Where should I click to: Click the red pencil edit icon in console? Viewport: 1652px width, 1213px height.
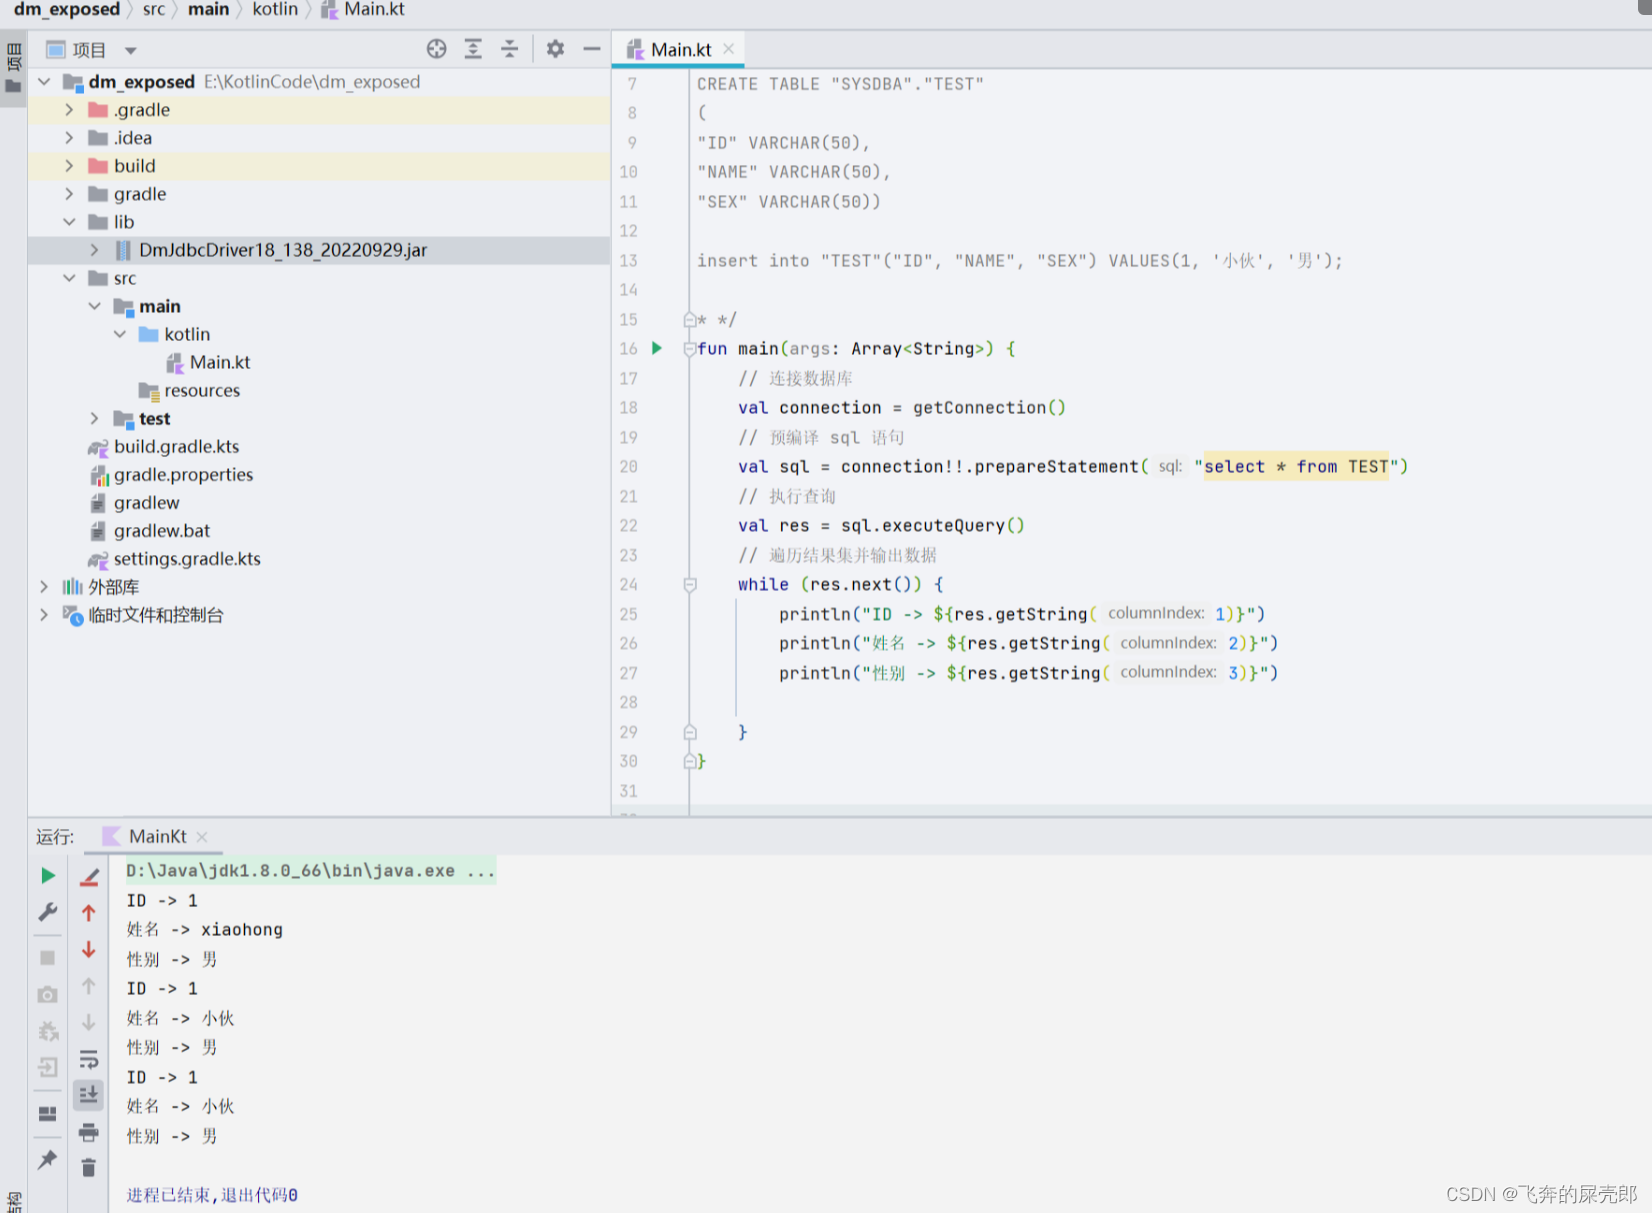click(x=89, y=877)
